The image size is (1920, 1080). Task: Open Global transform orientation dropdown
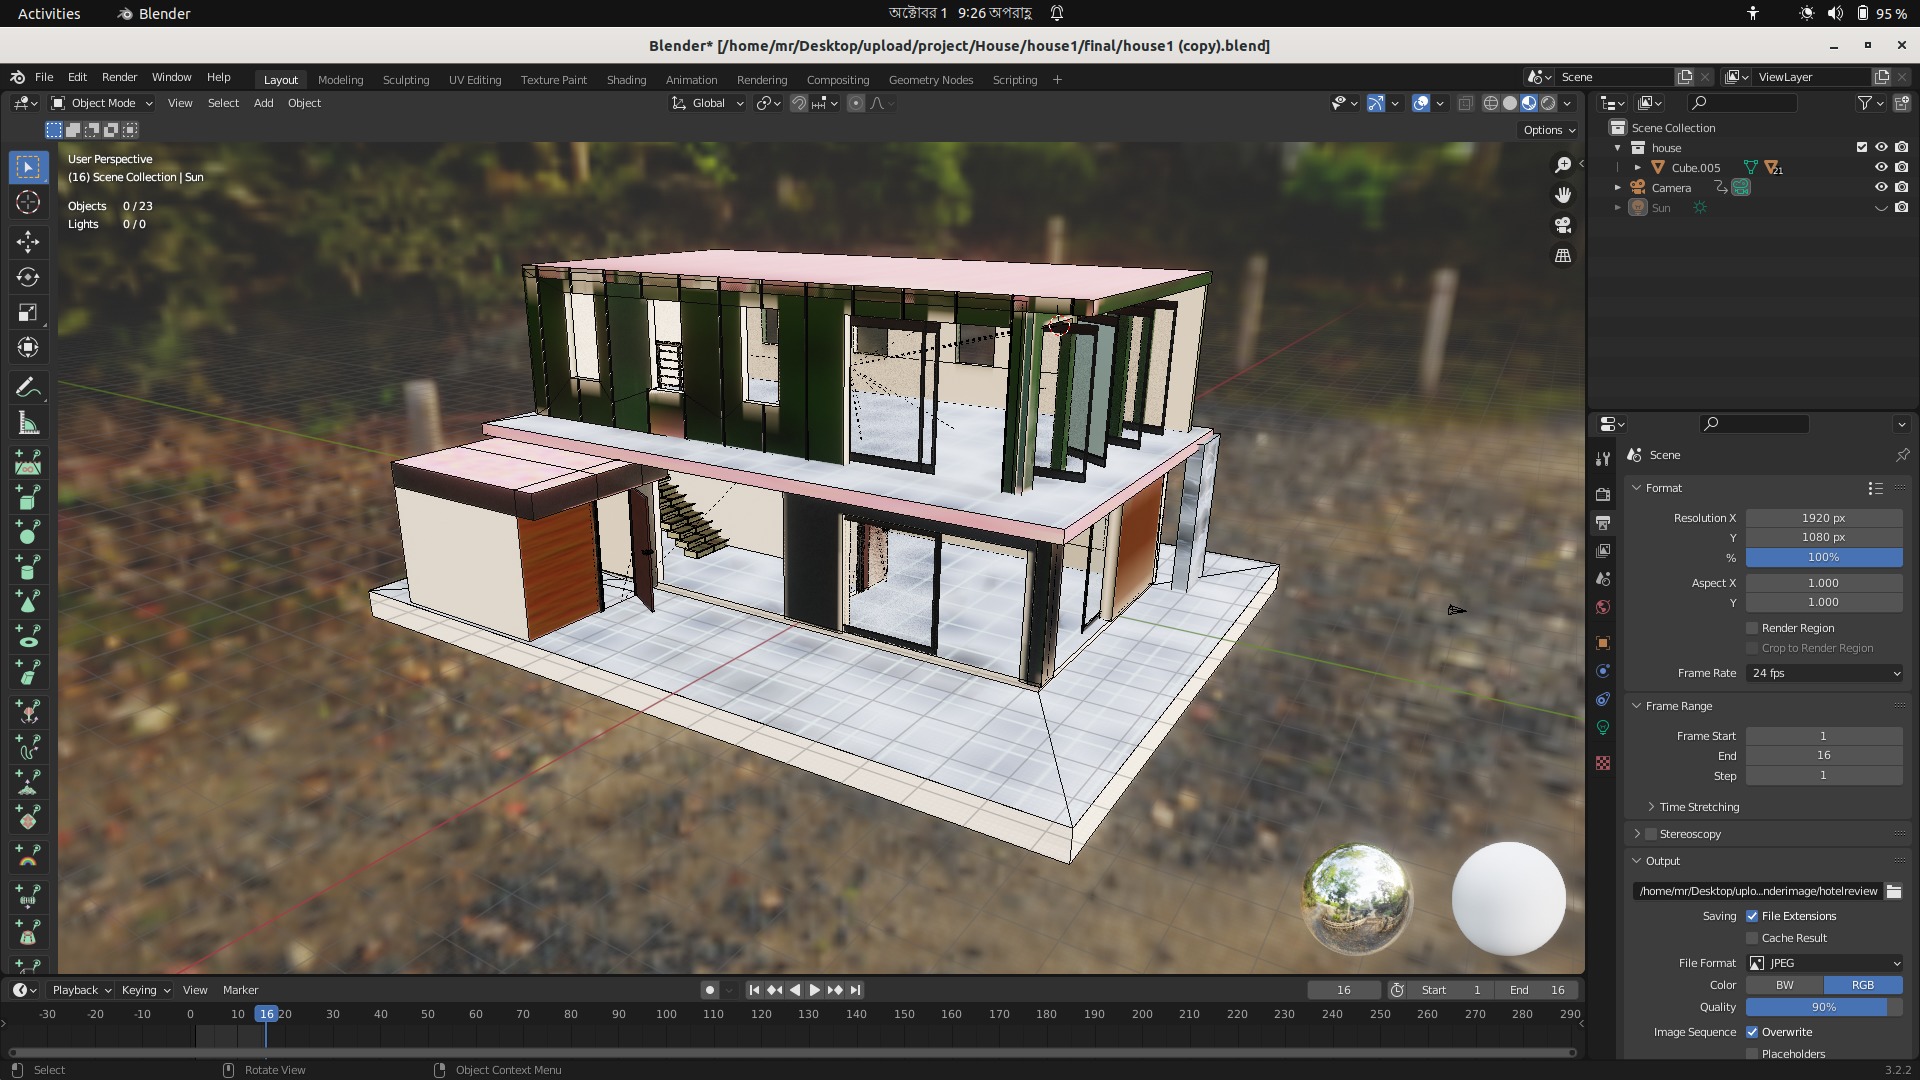708,103
